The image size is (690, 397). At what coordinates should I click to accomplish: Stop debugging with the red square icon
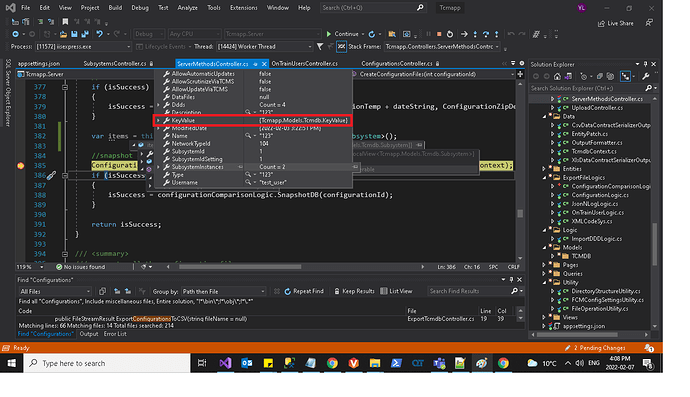click(439, 34)
